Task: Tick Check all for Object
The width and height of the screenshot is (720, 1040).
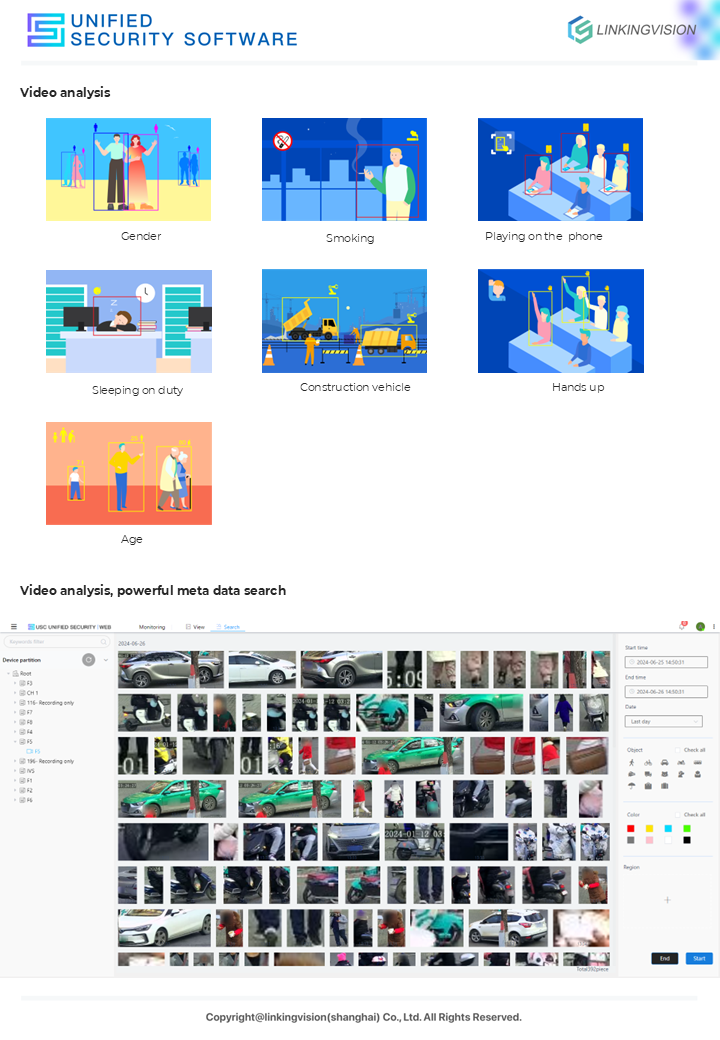Action: click(x=678, y=749)
